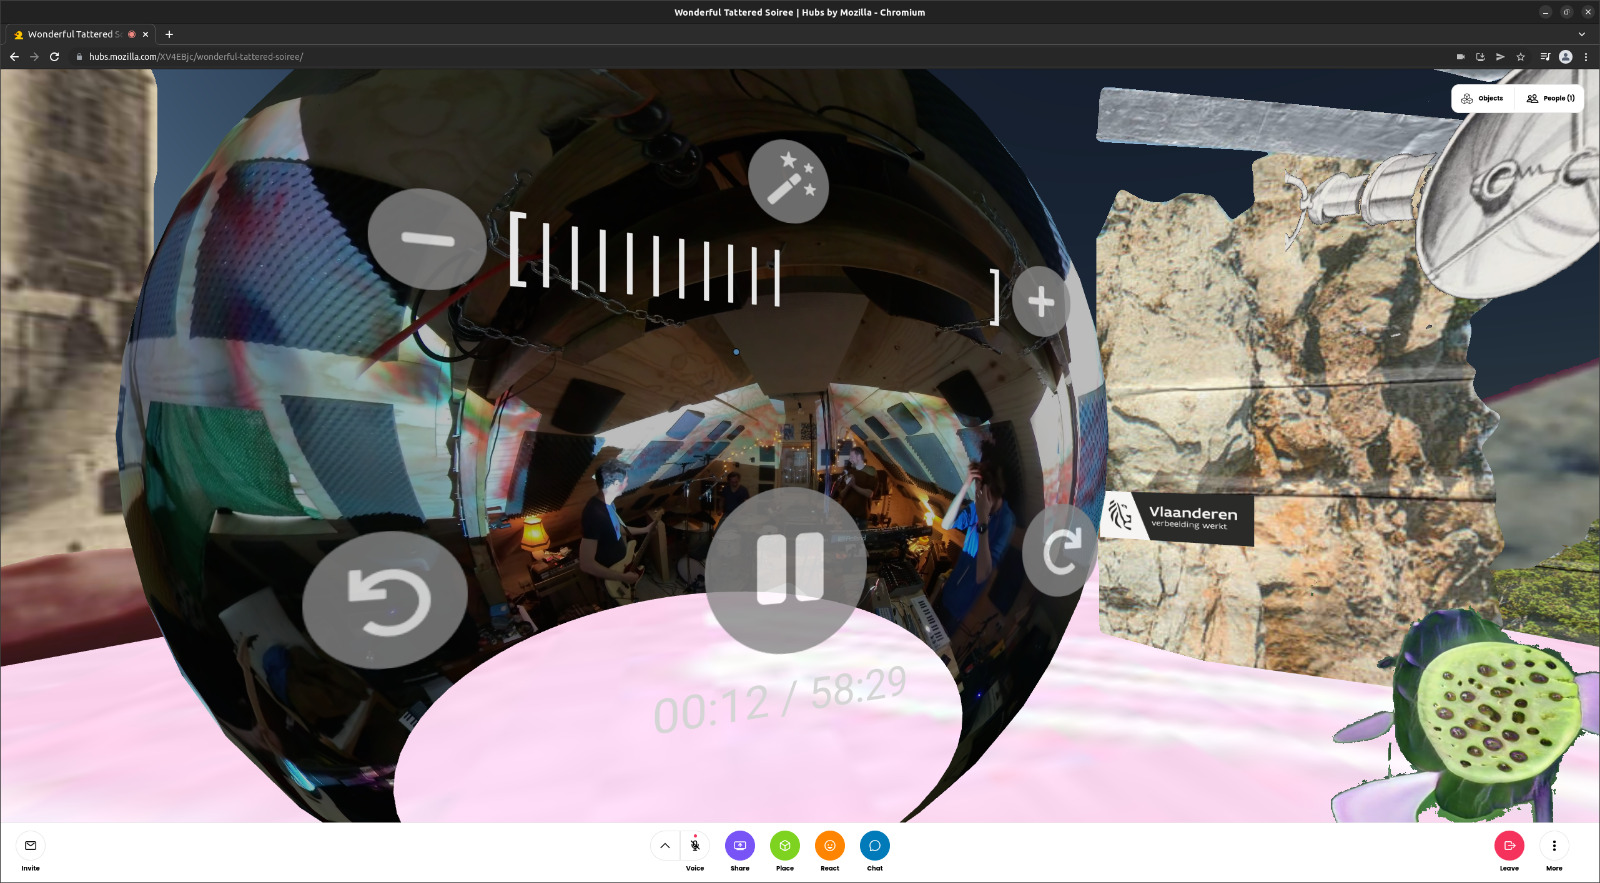The width and height of the screenshot is (1600, 883).
Task: Open the Chromium profile avatar menu
Action: [1566, 57]
